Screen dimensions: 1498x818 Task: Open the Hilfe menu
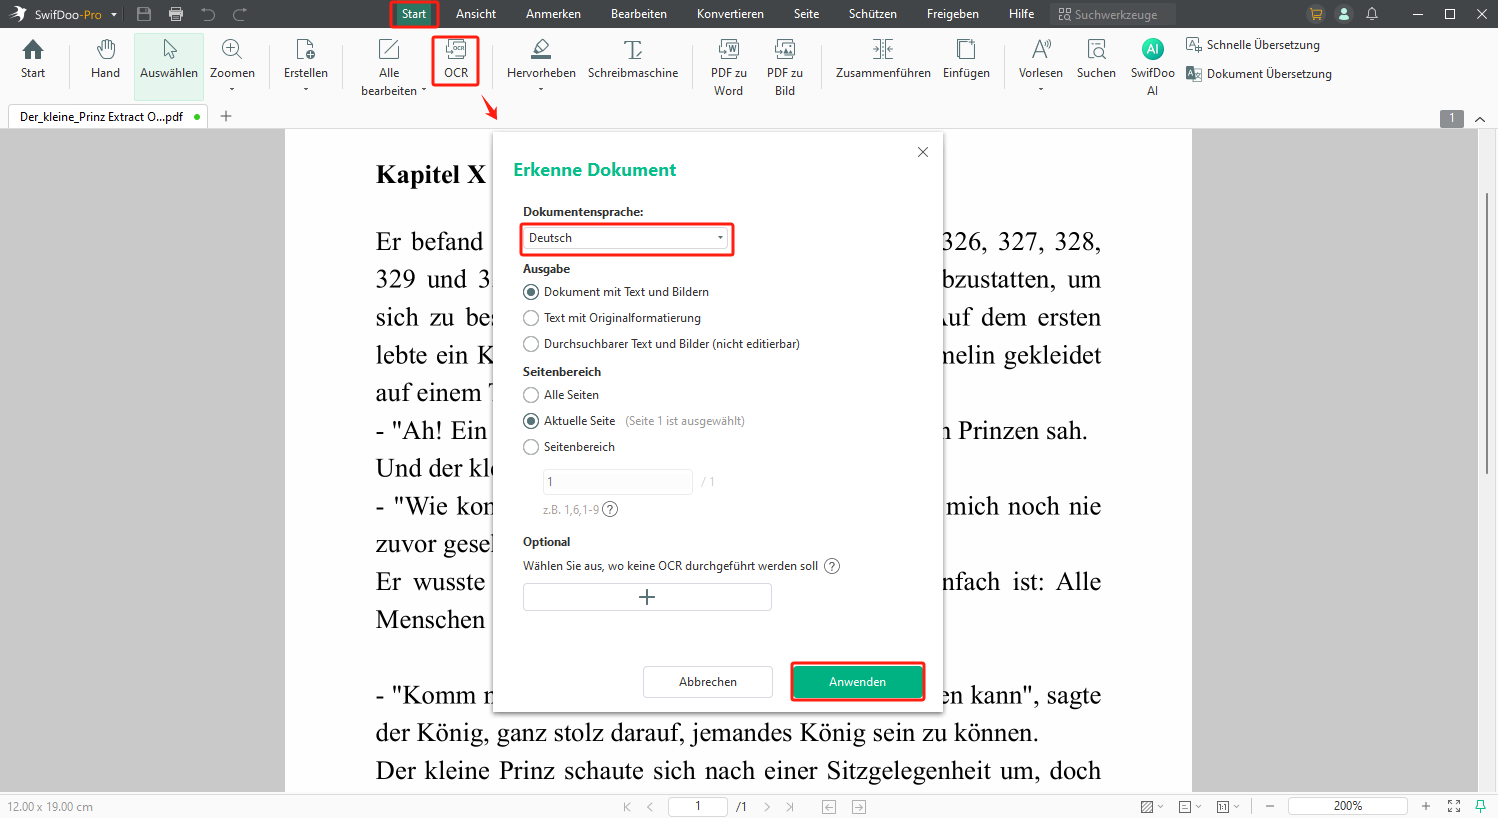click(1022, 14)
